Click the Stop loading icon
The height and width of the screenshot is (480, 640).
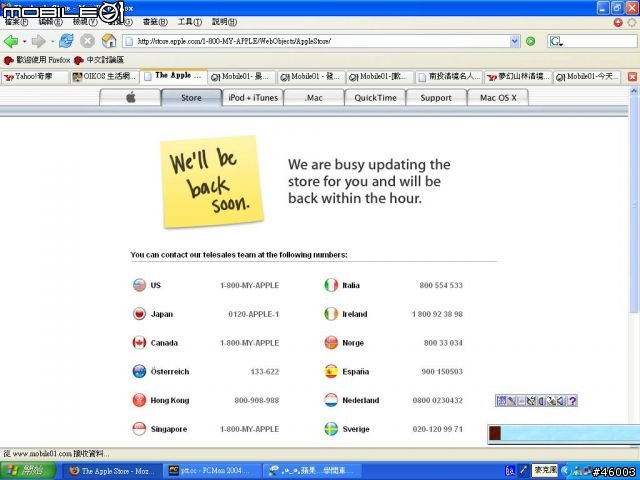pos(87,41)
